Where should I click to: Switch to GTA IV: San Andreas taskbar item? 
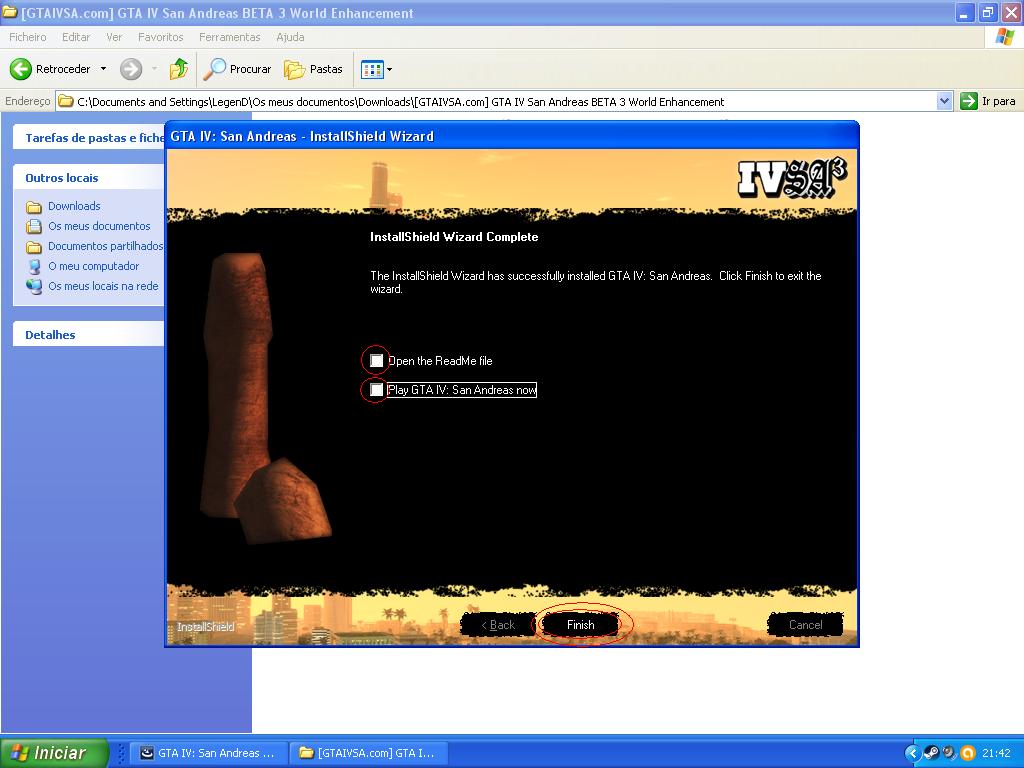(209, 753)
